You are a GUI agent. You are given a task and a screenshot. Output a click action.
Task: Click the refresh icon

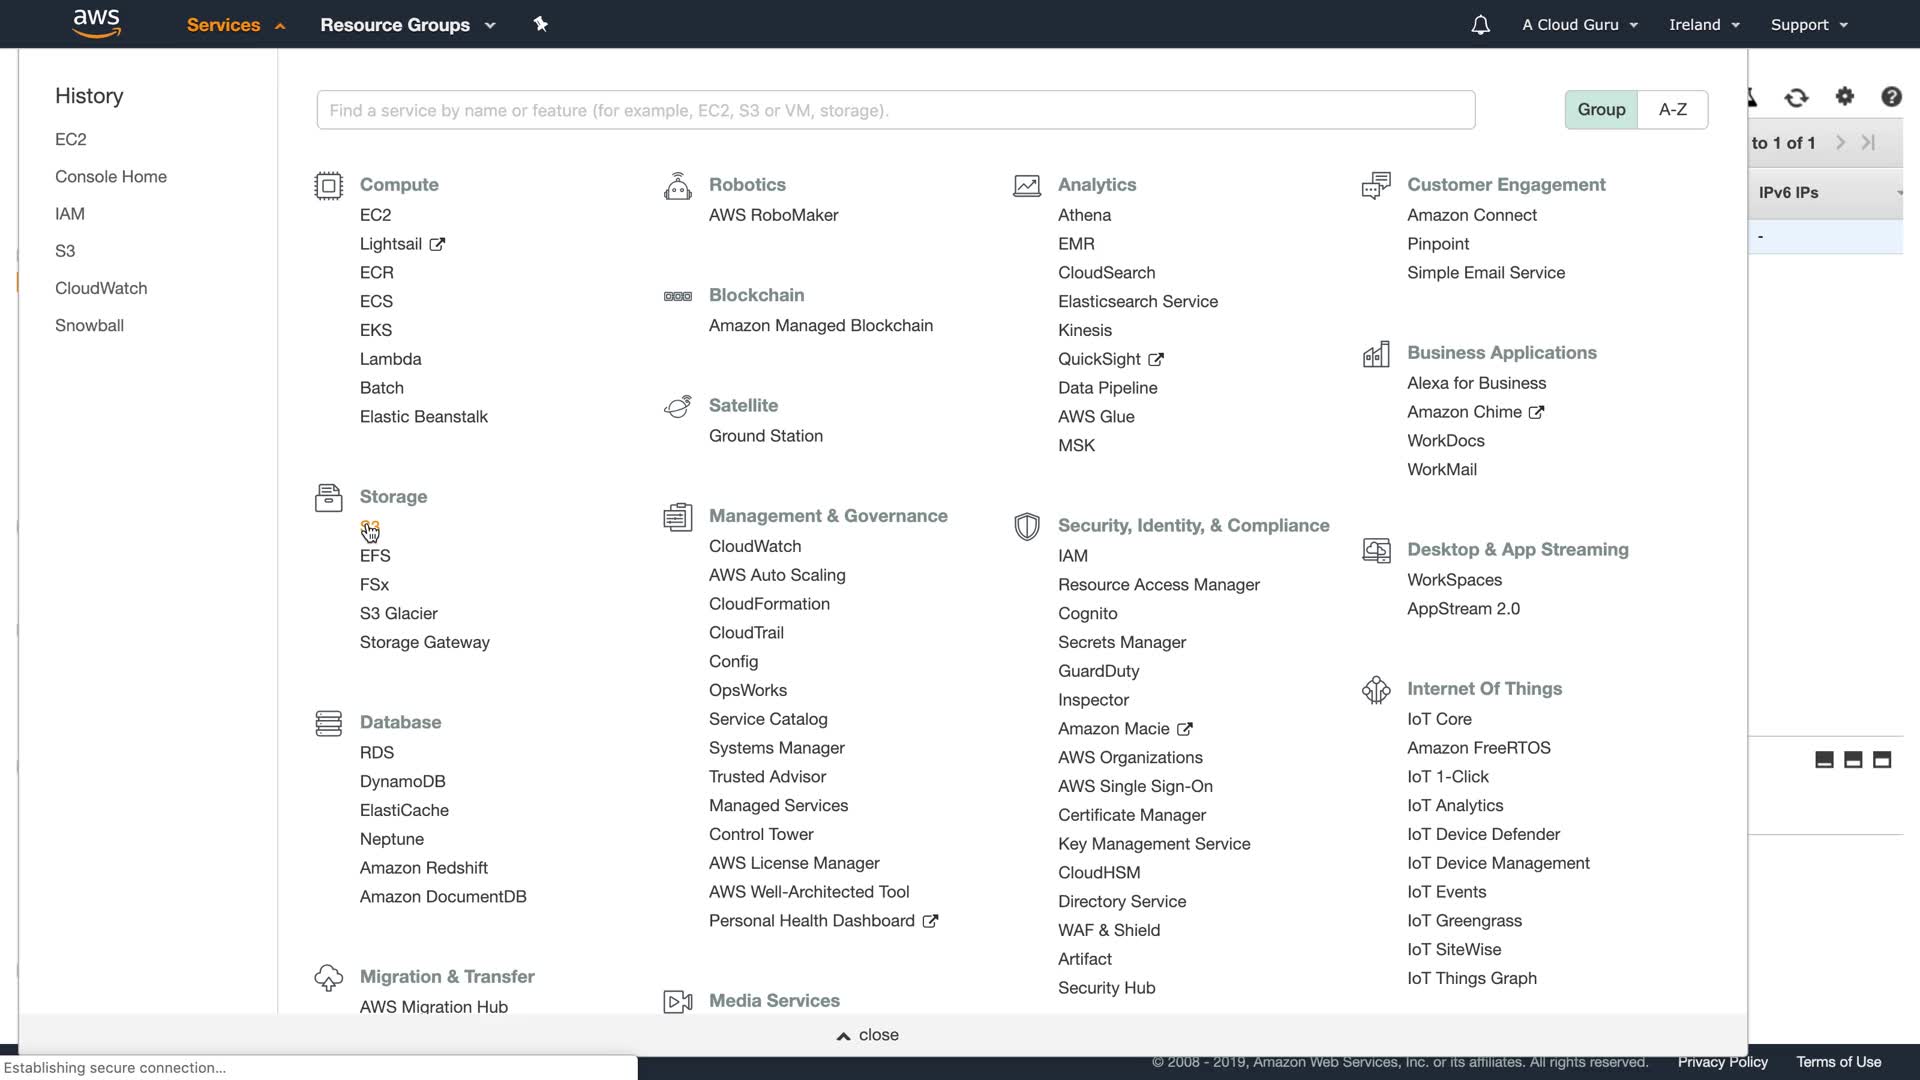(1796, 97)
